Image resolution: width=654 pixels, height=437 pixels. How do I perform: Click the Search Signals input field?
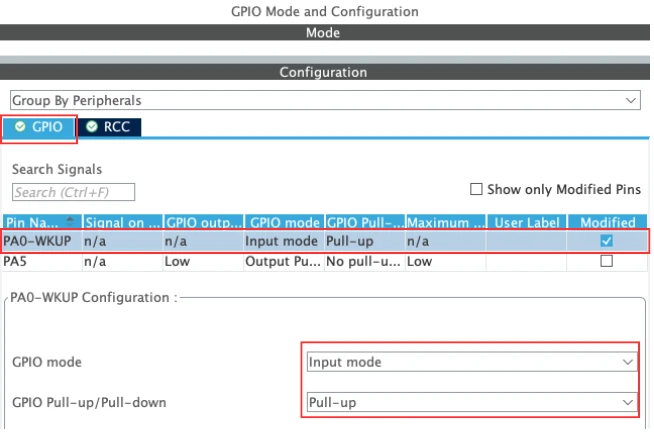tap(73, 192)
